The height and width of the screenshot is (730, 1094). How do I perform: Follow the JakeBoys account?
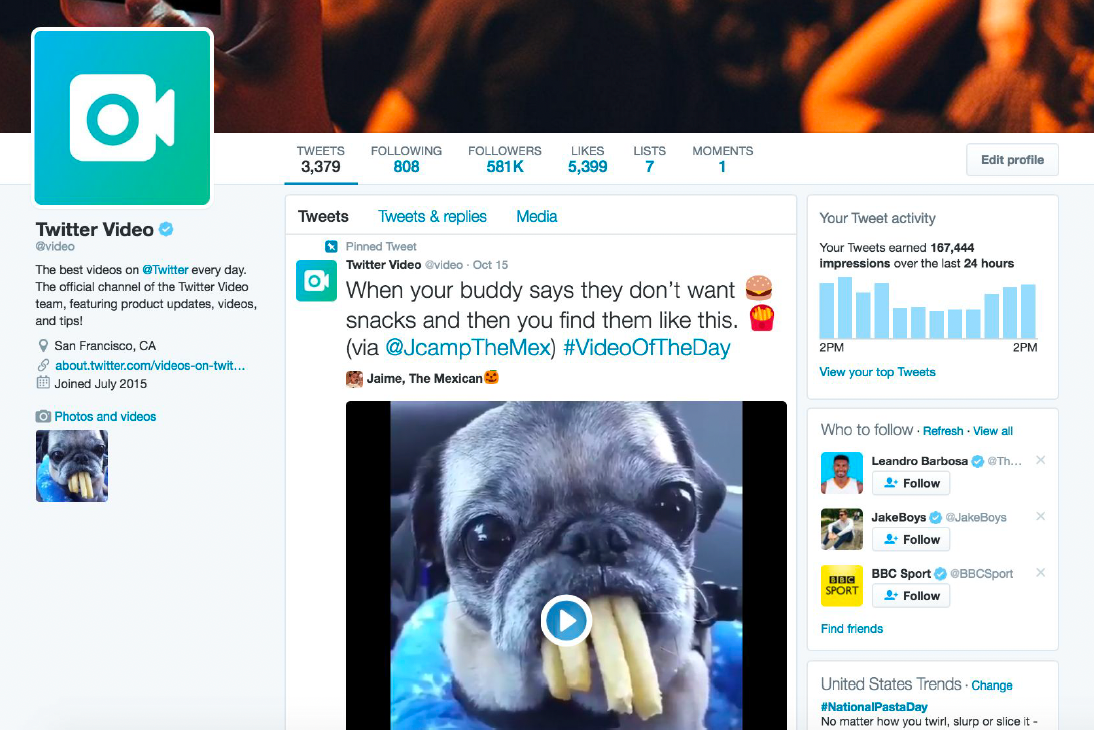tap(911, 539)
